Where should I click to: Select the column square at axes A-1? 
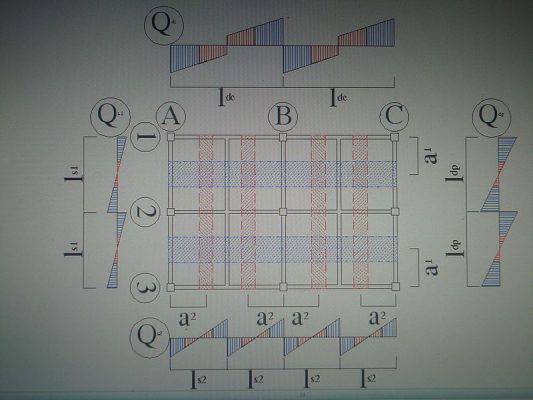pos(171,137)
